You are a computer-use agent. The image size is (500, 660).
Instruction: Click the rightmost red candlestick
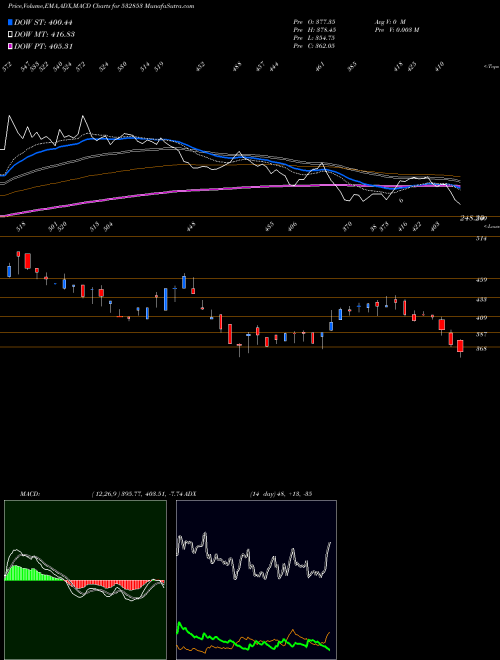(x=460, y=346)
